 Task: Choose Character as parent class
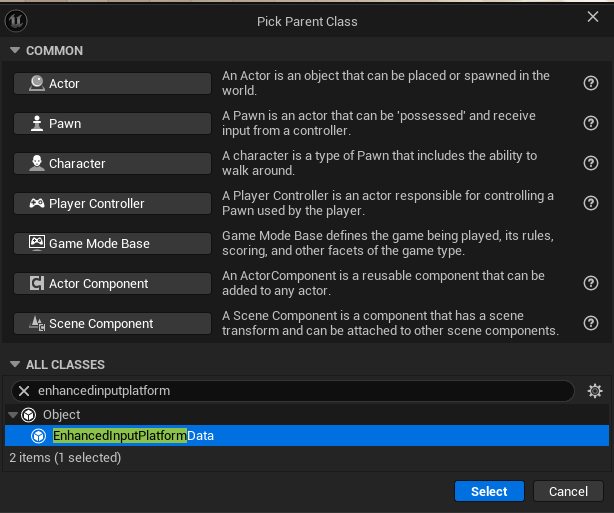click(x=112, y=163)
